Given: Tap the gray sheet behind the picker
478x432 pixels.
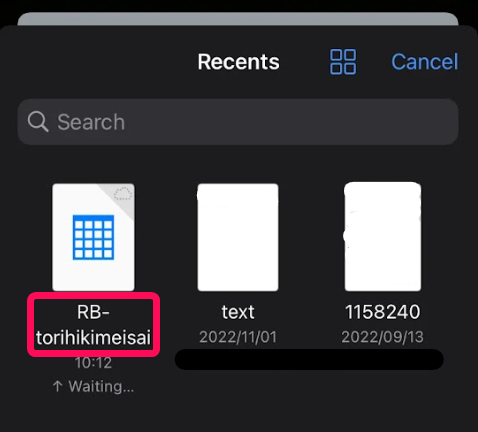Looking at the screenshot, I should (x=238, y=19).
